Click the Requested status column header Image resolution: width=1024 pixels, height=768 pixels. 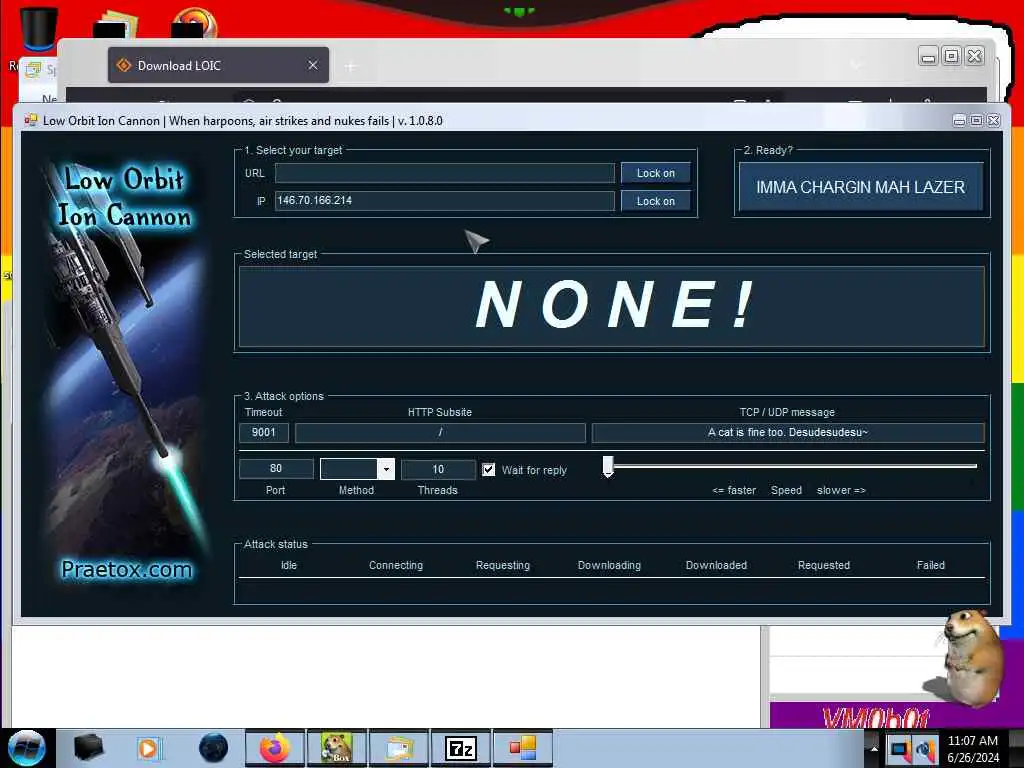pos(824,565)
